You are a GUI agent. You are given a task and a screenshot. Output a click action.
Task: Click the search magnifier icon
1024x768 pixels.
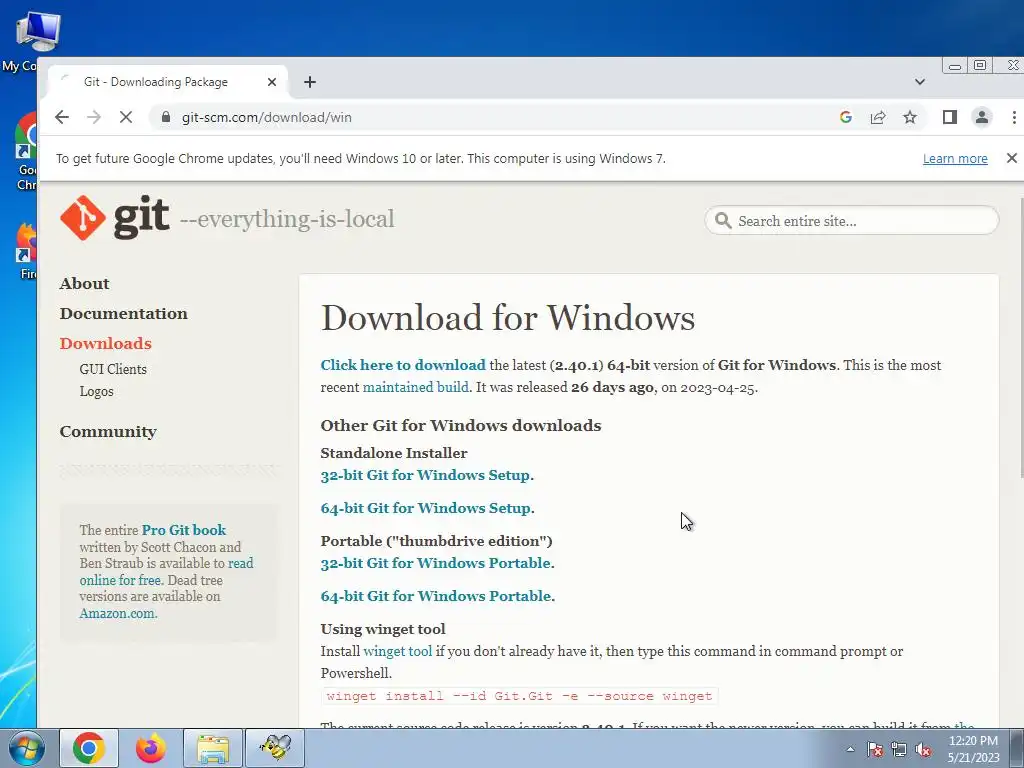pos(723,221)
